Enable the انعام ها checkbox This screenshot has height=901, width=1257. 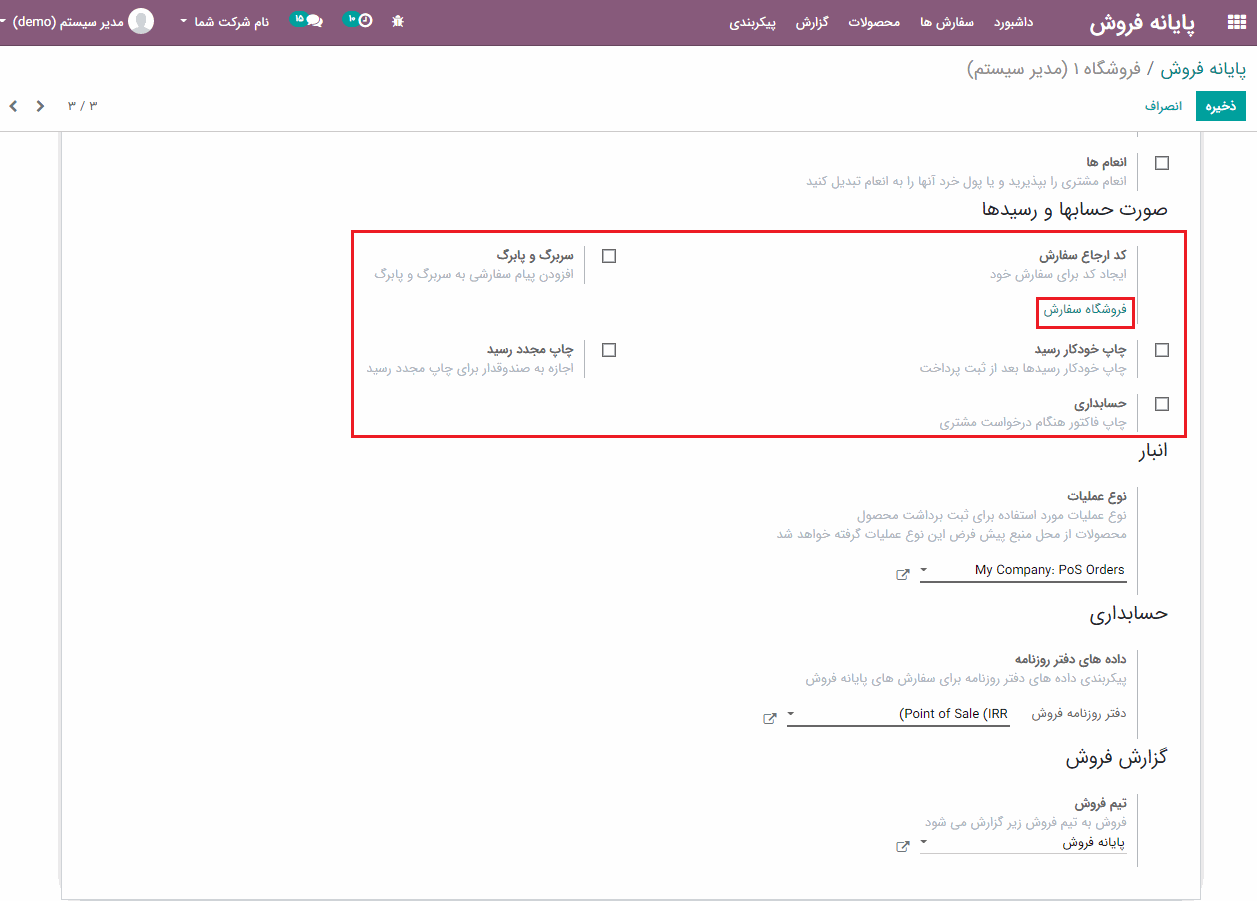[x=1161, y=162]
